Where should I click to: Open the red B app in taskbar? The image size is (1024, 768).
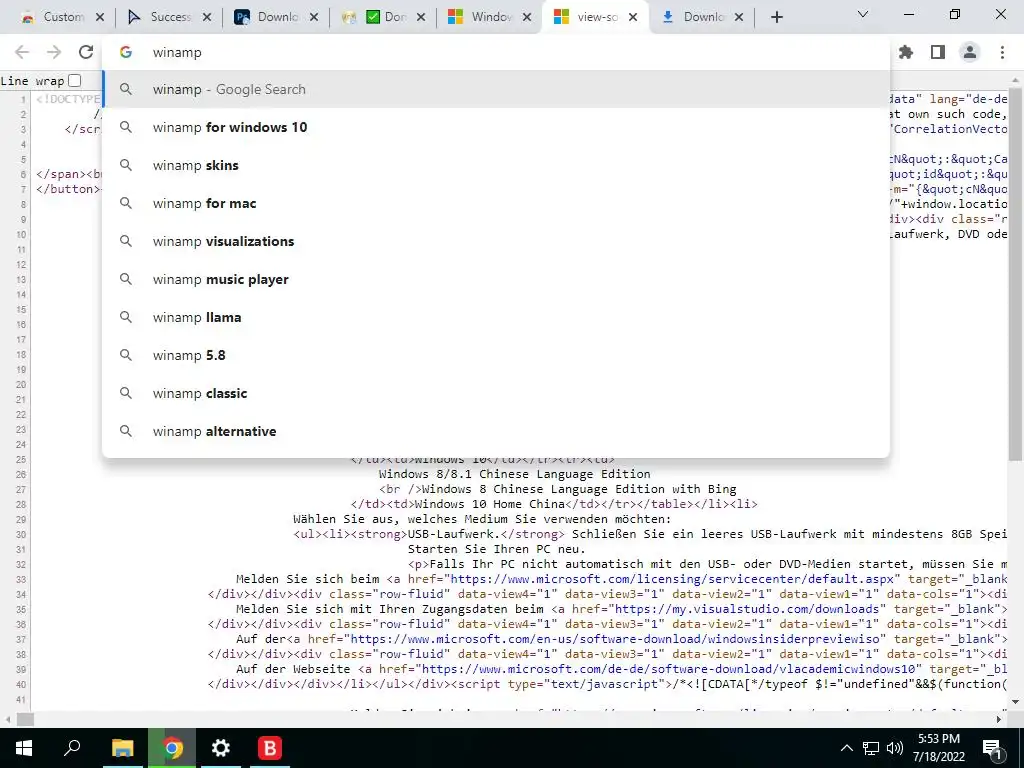[270, 748]
